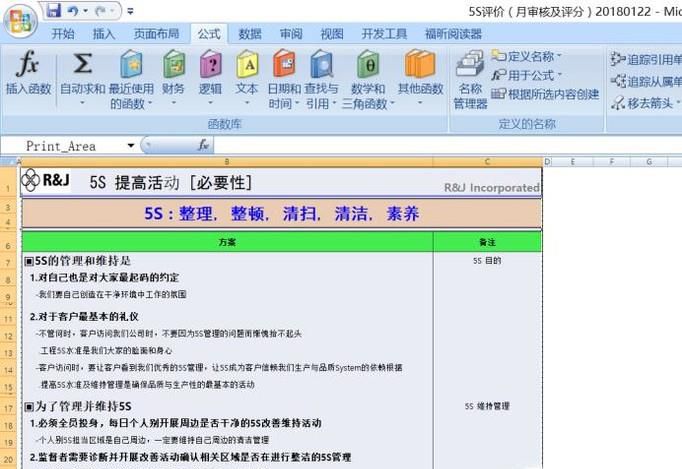
Task: Expand the 其他函数 dropdown arrow
Action: 420,103
